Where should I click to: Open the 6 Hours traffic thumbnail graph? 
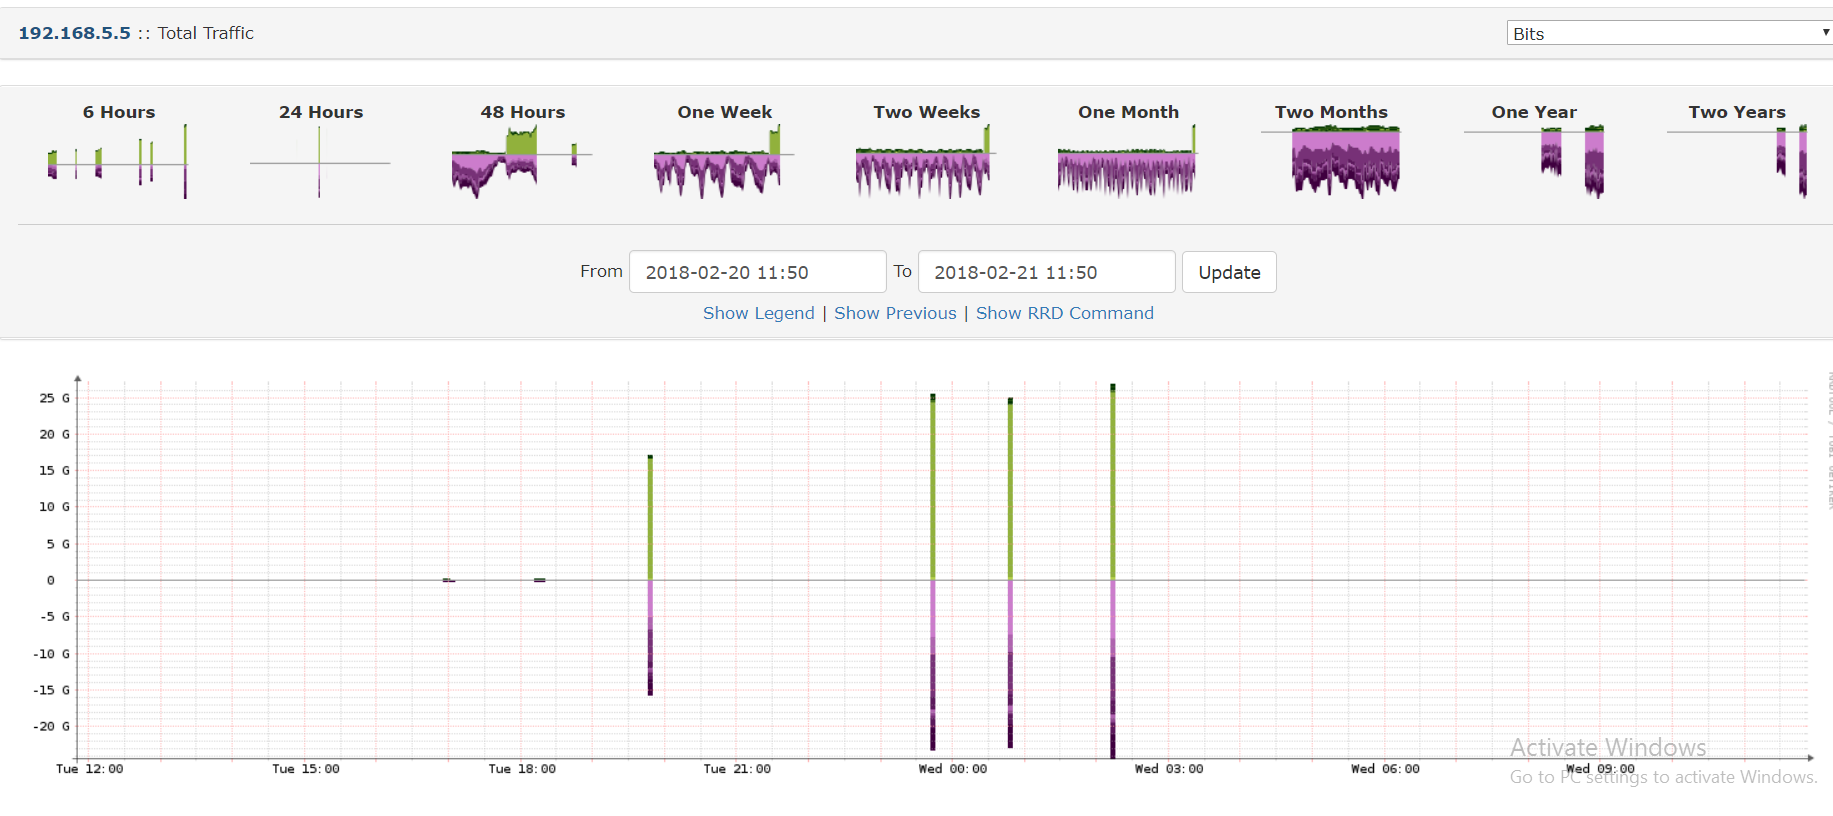click(x=118, y=161)
